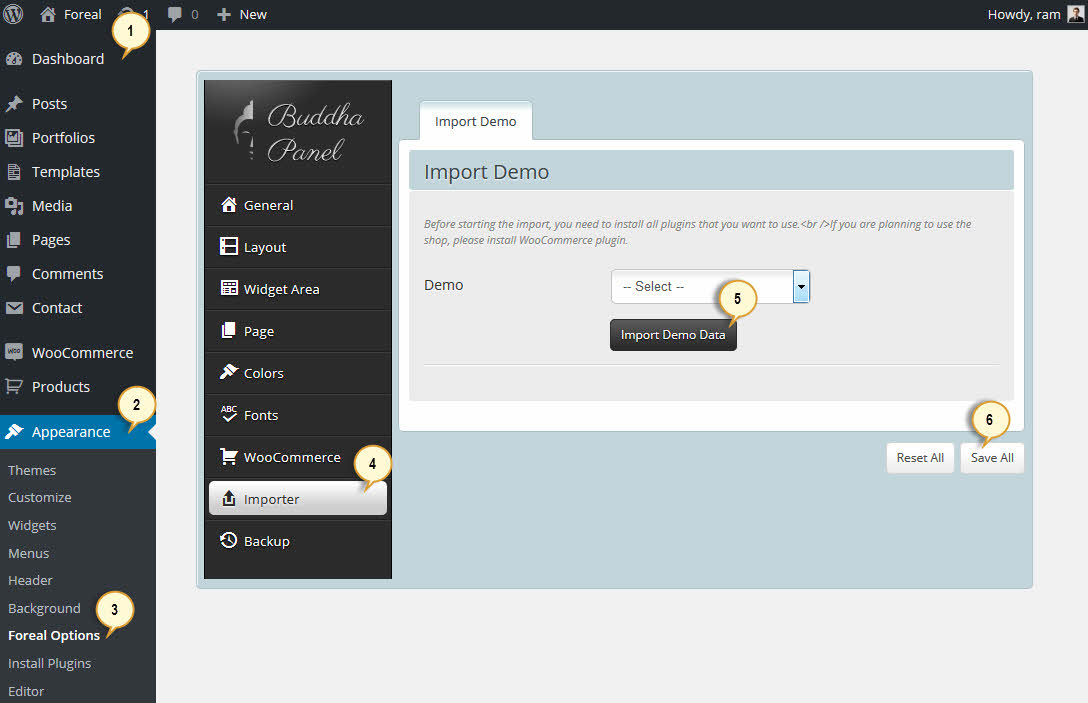Open the Layout section label
This screenshot has width=1088, height=703.
(264, 248)
